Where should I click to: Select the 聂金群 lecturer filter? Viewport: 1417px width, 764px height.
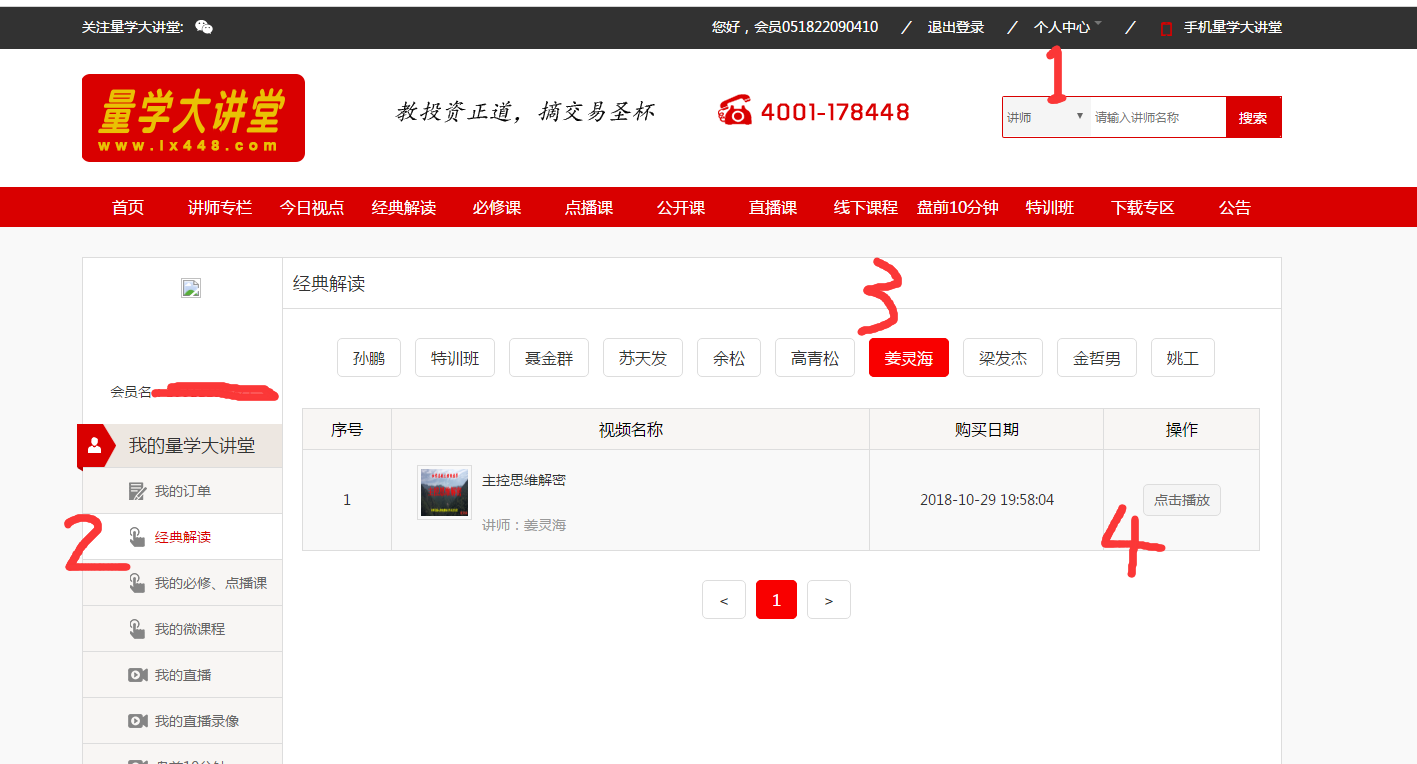(x=549, y=358)
